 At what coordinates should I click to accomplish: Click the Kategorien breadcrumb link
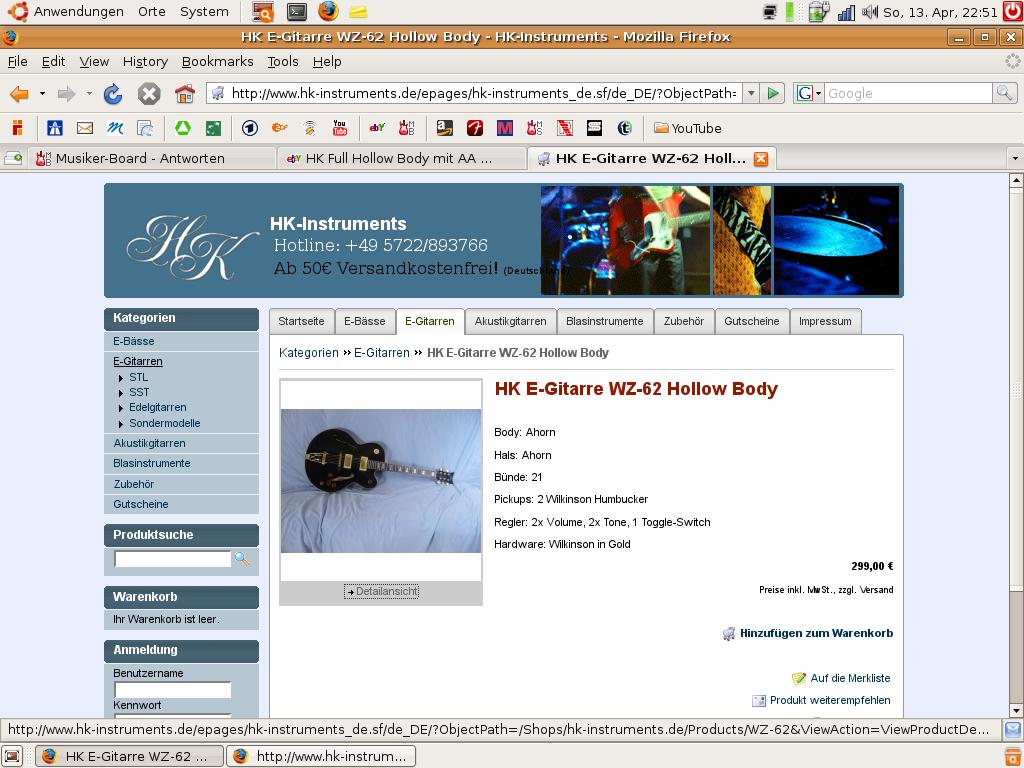tap(308, 353)
